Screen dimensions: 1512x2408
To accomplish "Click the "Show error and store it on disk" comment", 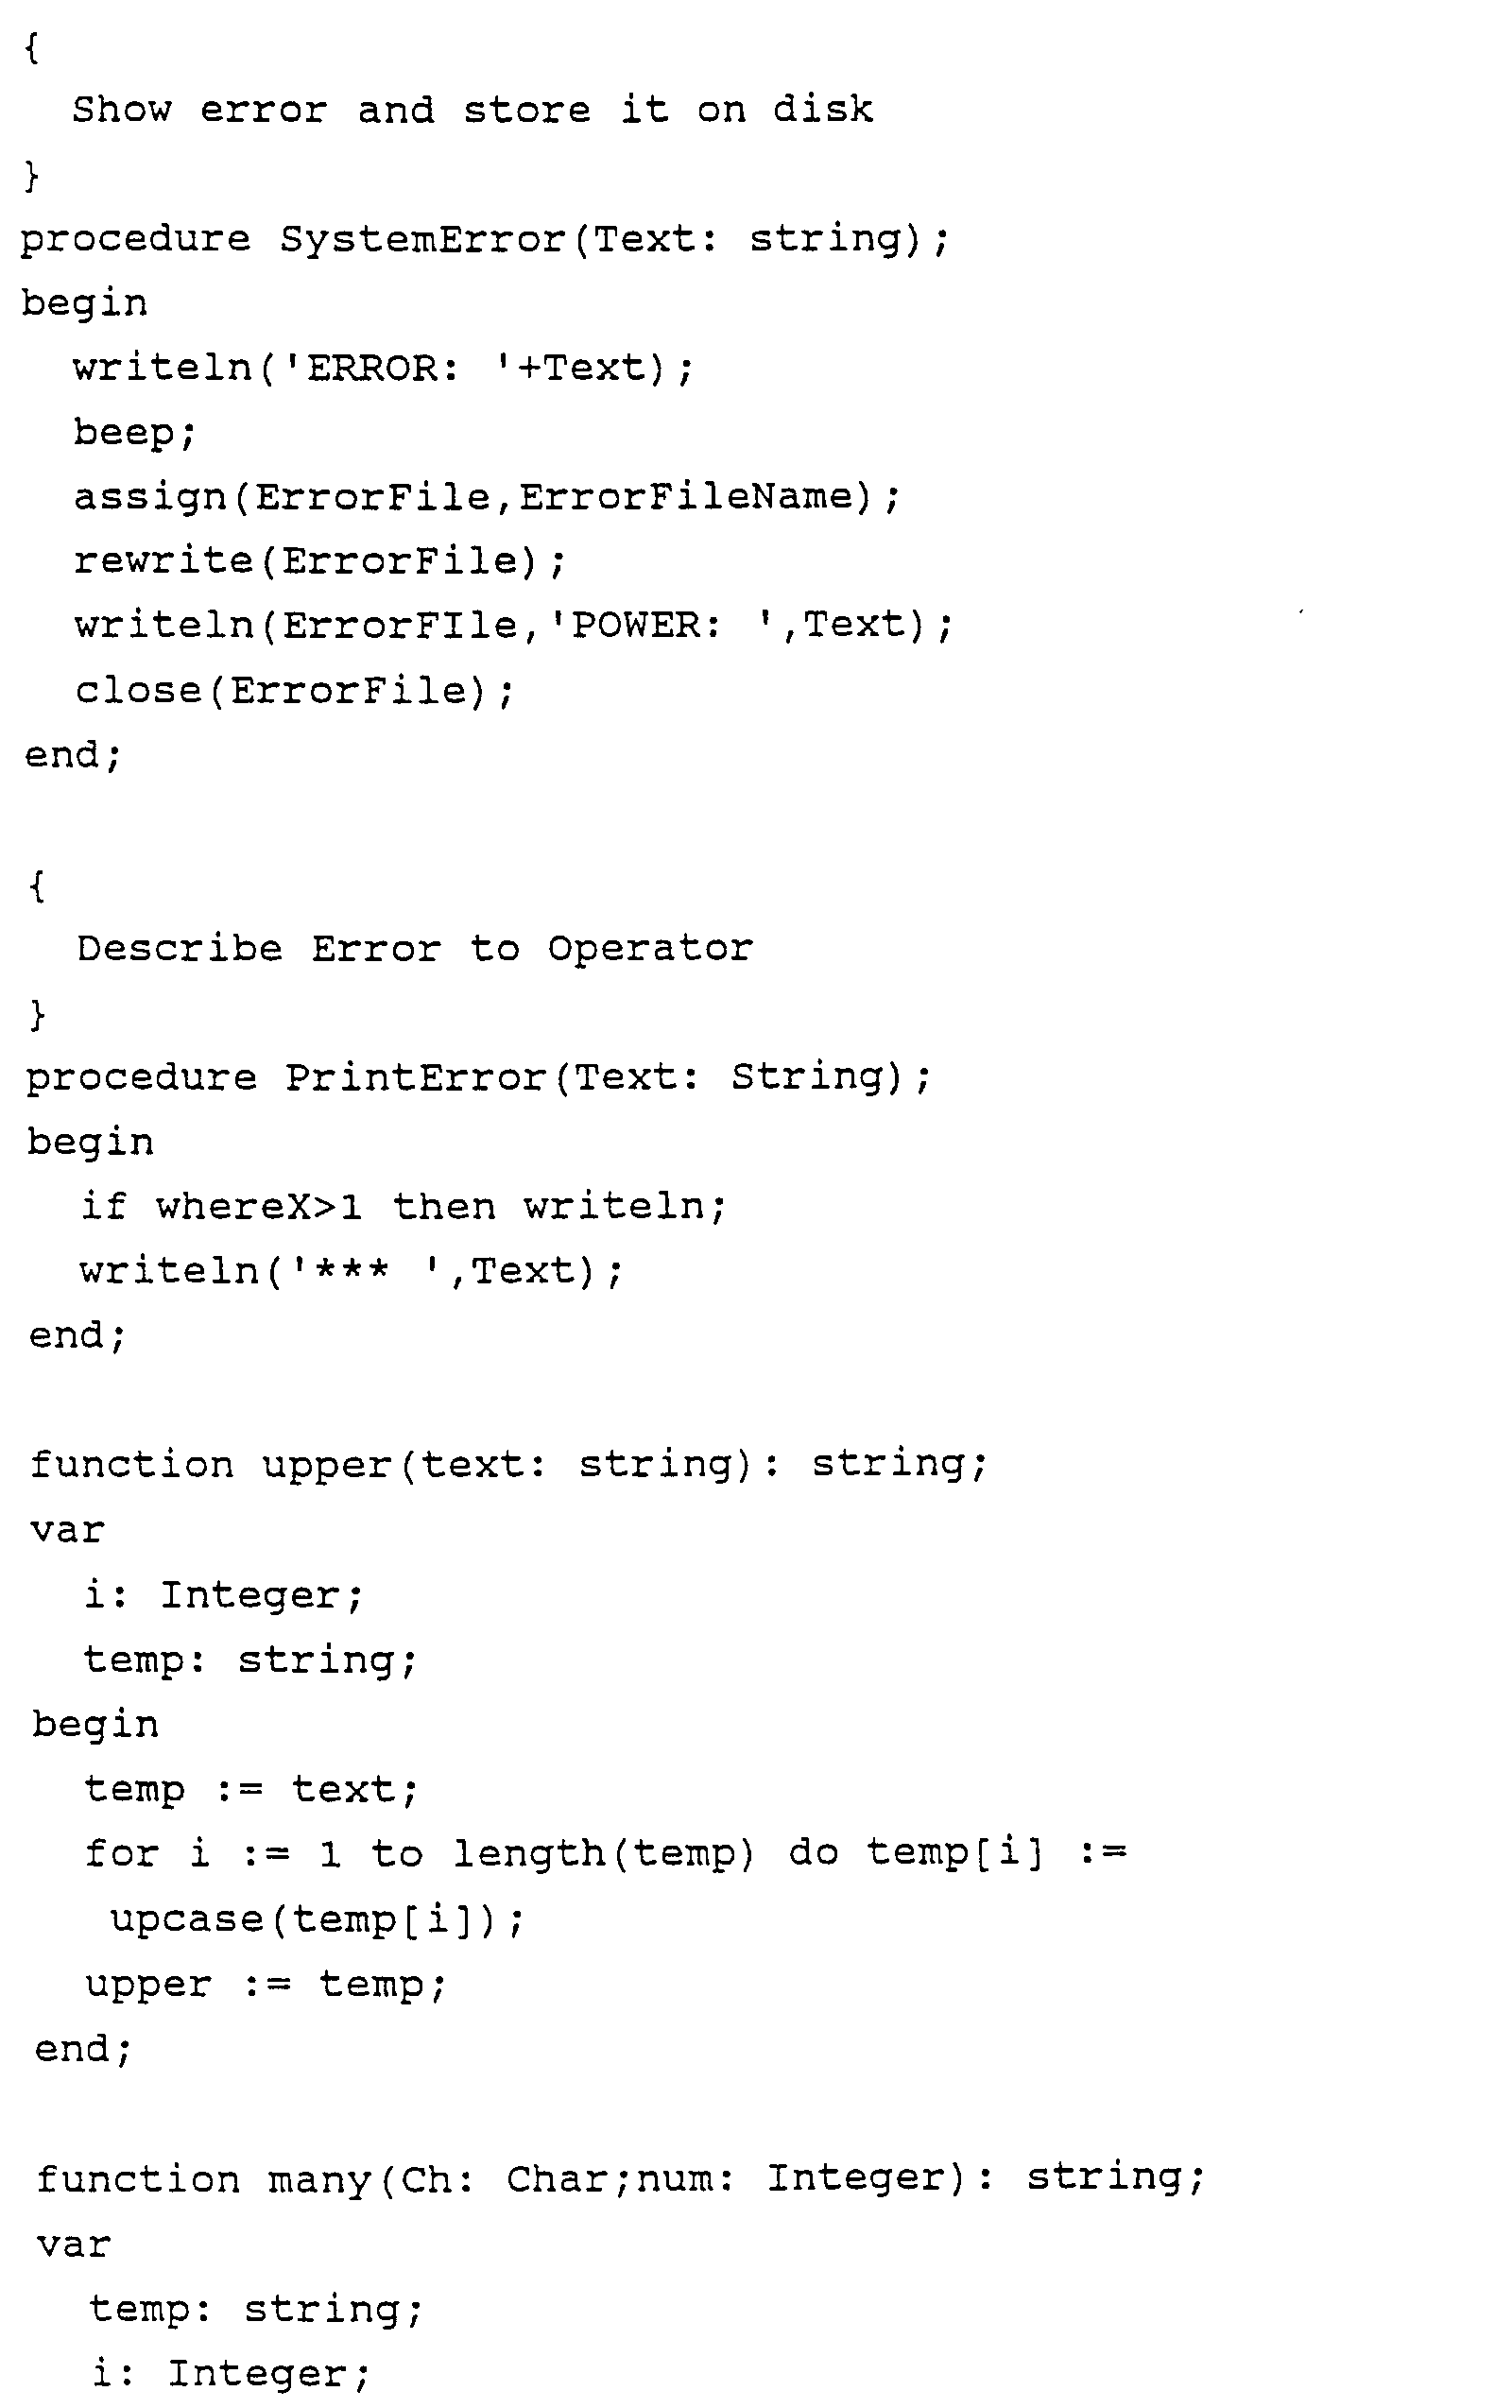I will click(472, 110).
